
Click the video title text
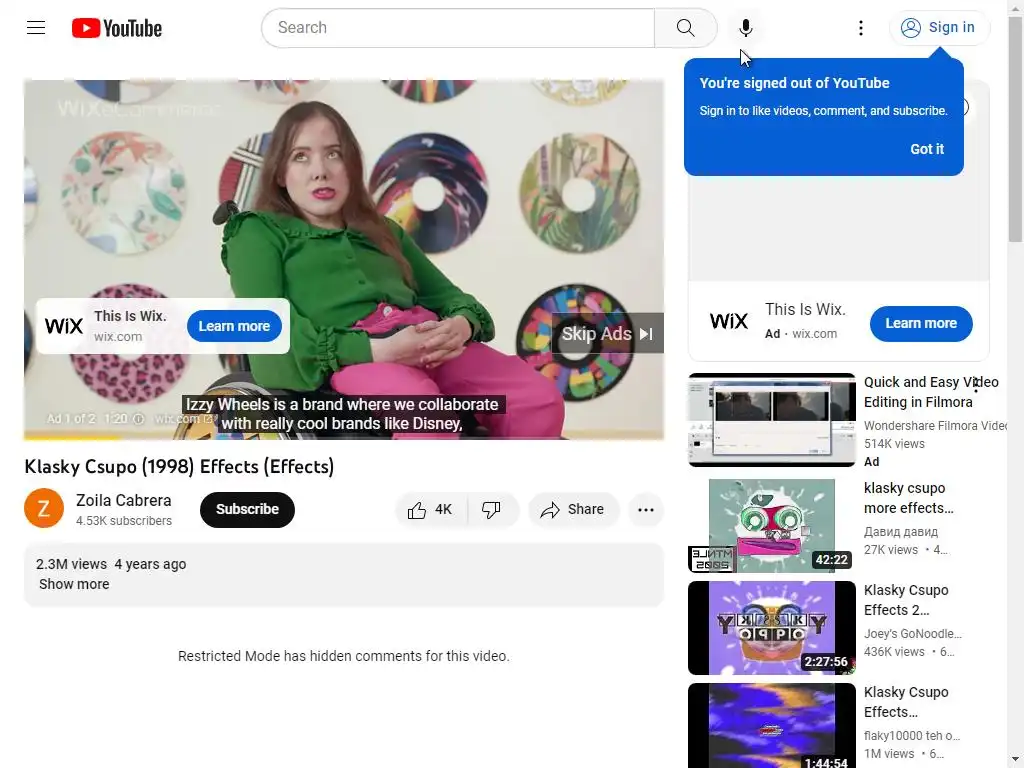(179, 466)
